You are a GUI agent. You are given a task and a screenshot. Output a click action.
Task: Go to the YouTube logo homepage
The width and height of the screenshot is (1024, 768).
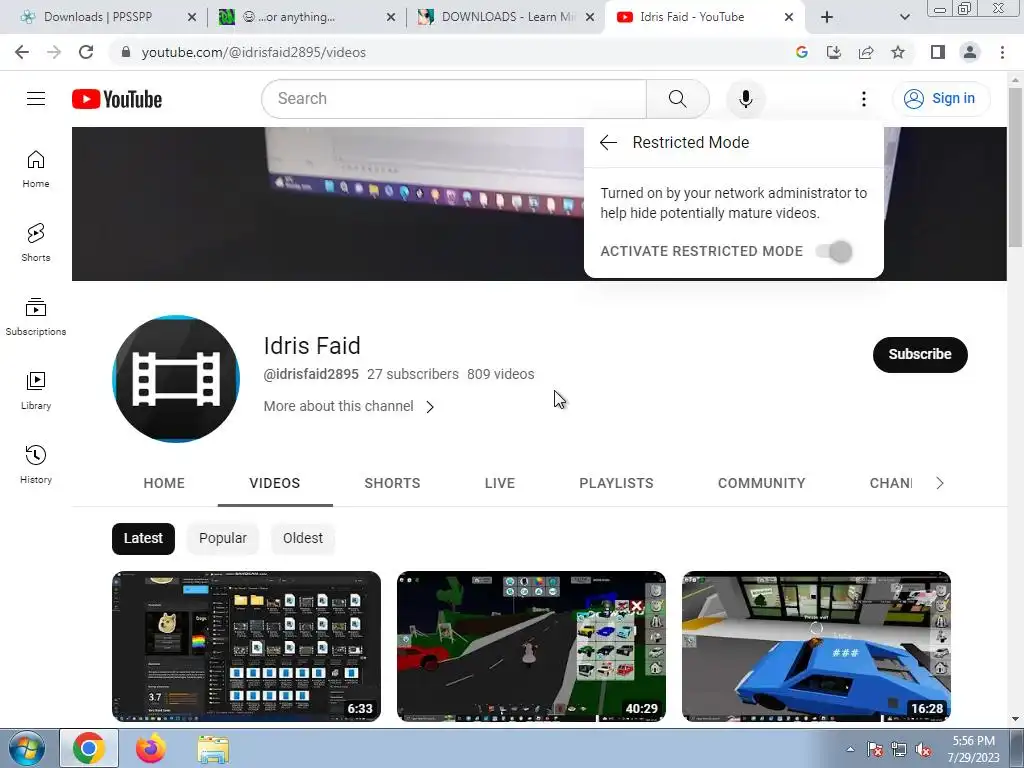pyautogui.click(x=117, y=99)
